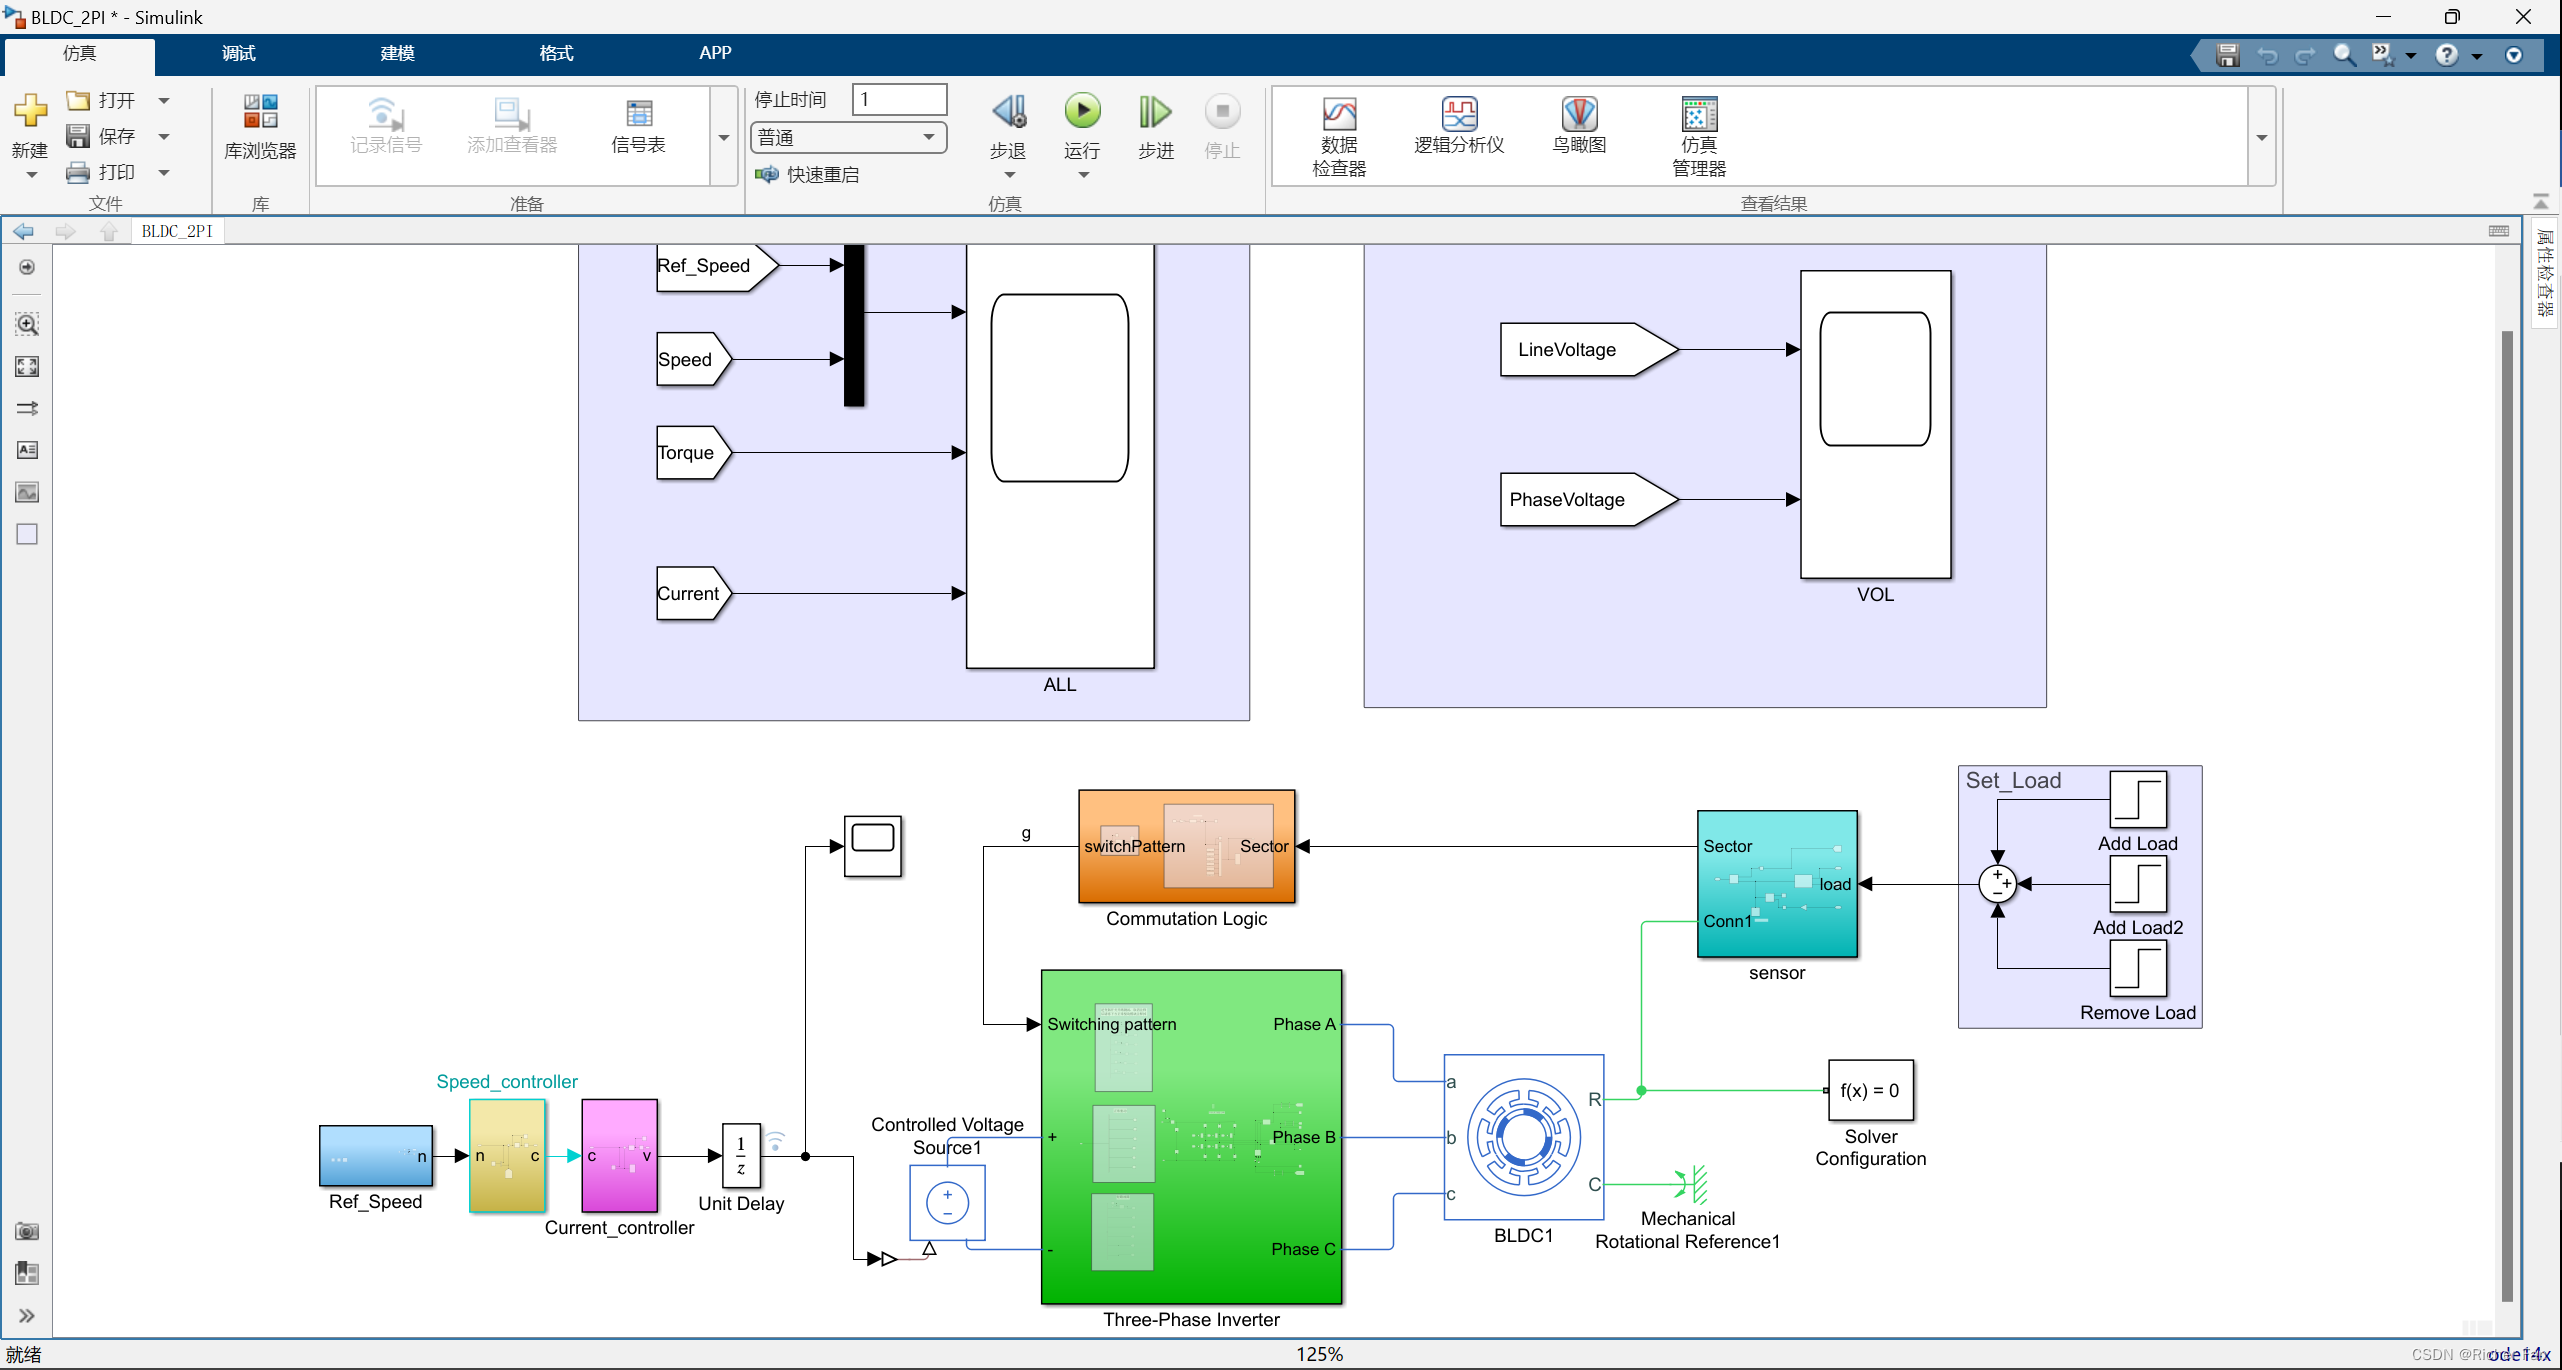This screenshot has height=1370, width=2562.
Task: Expand the review results gallery arrow
Action: (x=2261, y=137)
